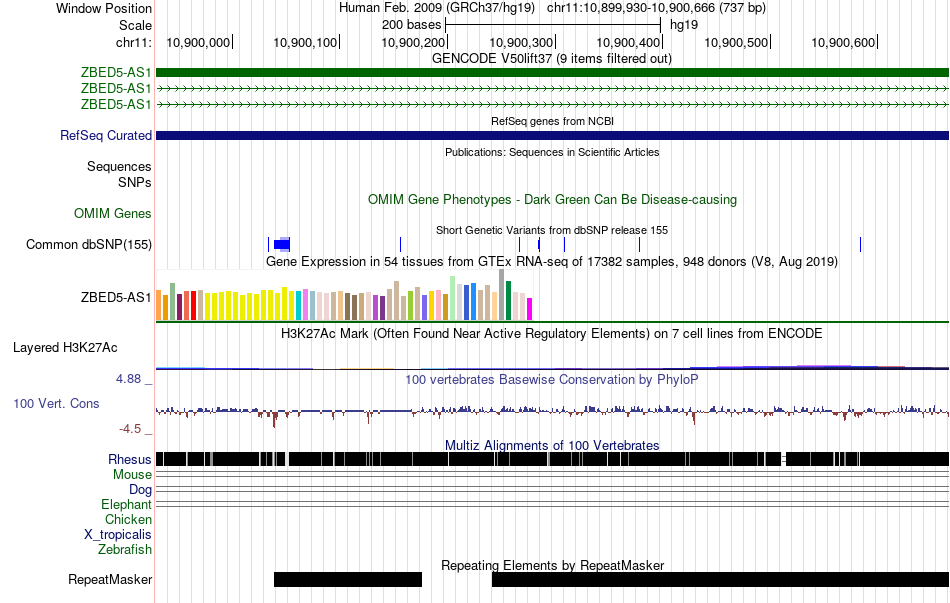The image size is (950, 603).
Task: Click the 10,900,300 ruler position
Action: 522,42
